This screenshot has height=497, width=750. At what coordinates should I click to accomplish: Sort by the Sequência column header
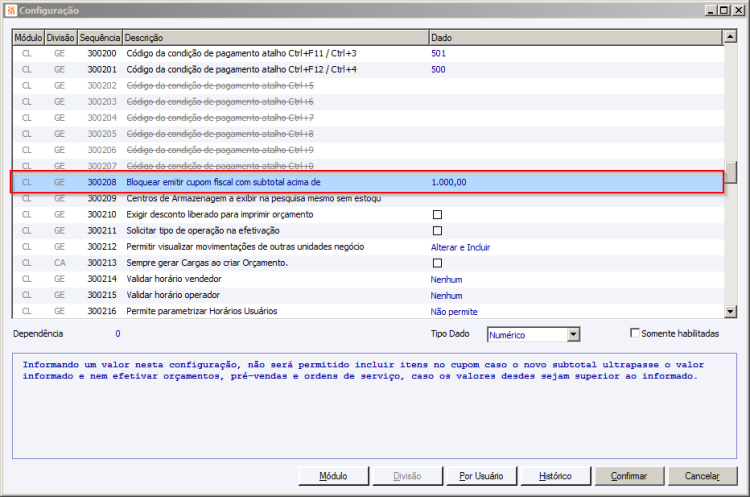99,37
